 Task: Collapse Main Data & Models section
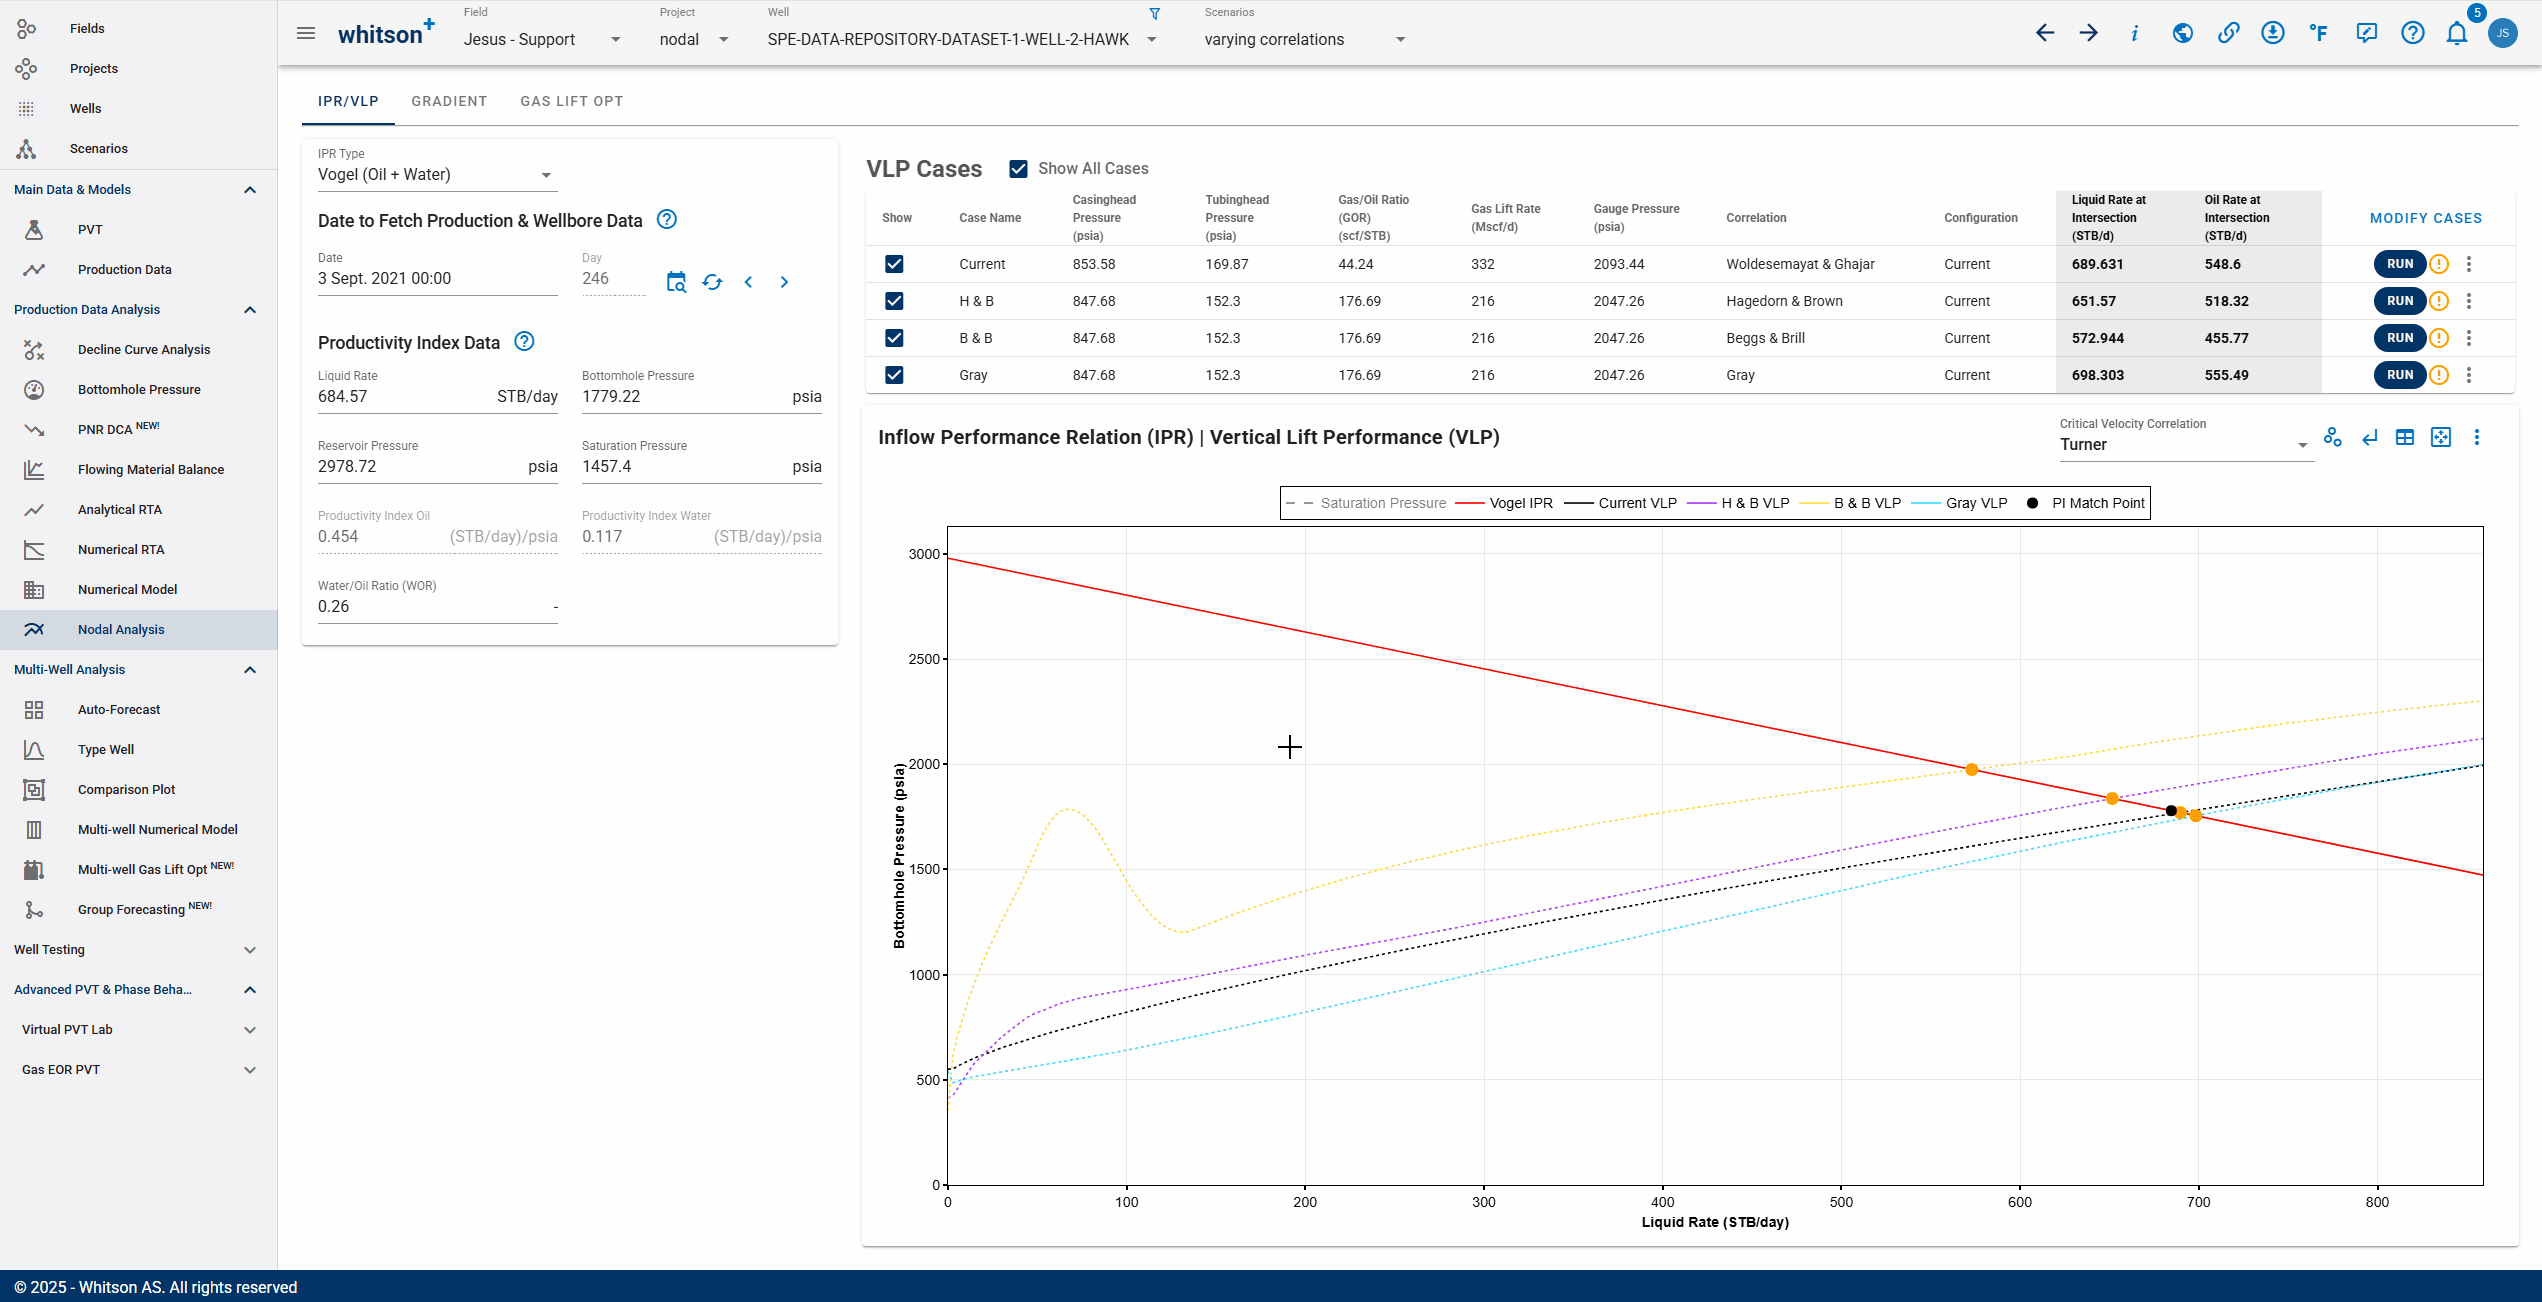pos(250,190)
